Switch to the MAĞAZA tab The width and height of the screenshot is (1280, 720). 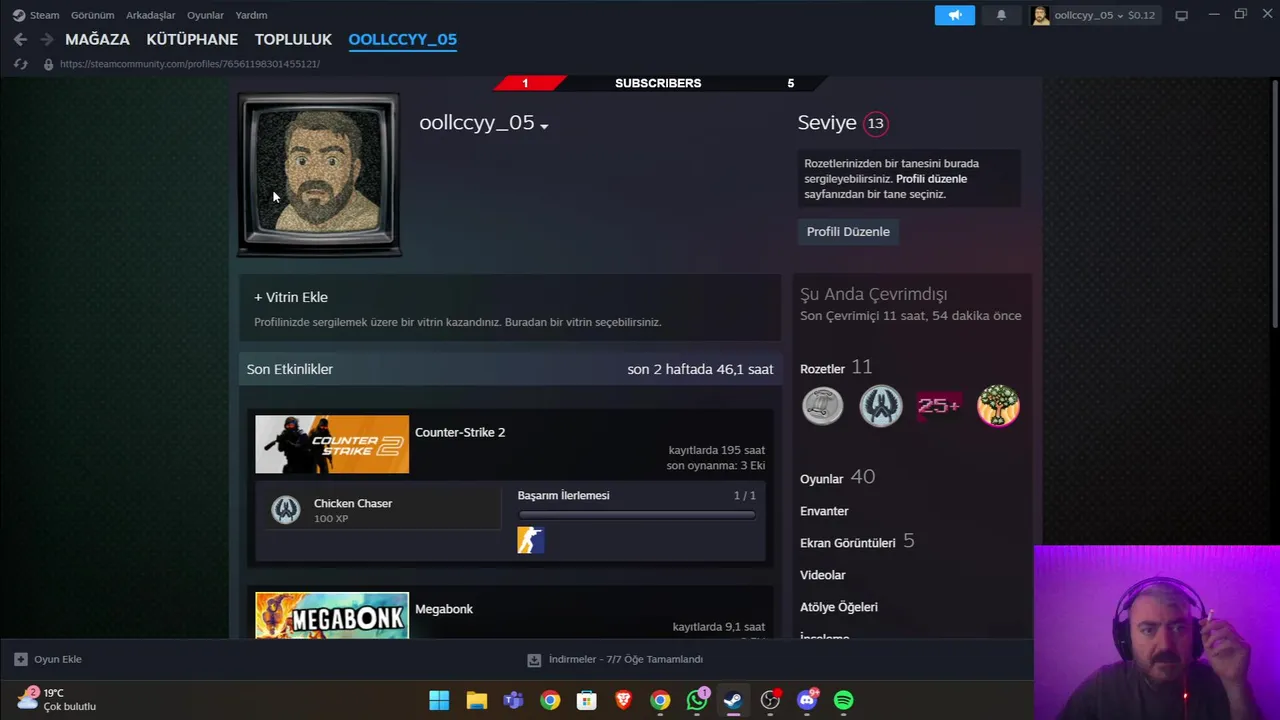97,39
